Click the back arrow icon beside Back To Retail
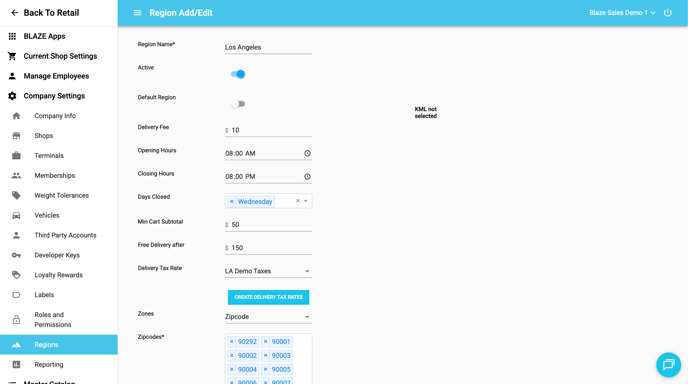Viewport: 688px width, 384px height. pyautogui.click(x=14, y=13)
